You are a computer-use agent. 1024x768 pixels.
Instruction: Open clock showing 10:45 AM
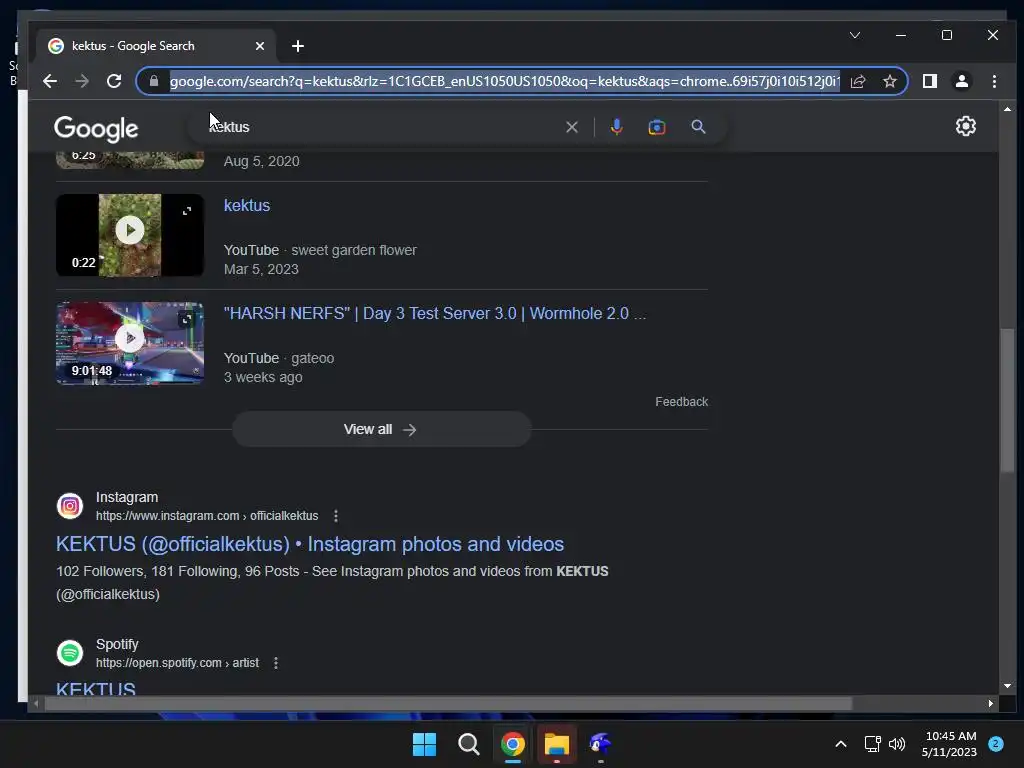(950, 744)
